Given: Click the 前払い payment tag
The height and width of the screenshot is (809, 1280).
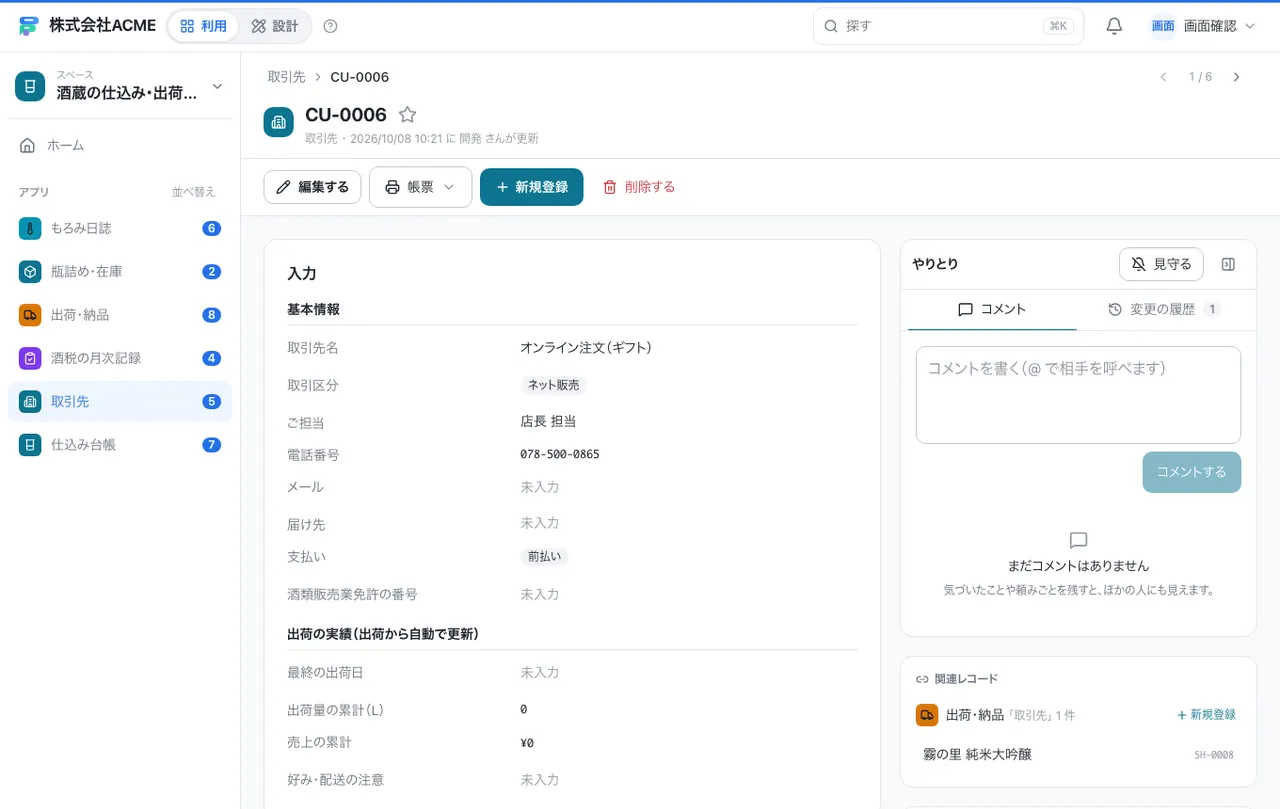Looking at the screenshot, I should coord(544,556).
